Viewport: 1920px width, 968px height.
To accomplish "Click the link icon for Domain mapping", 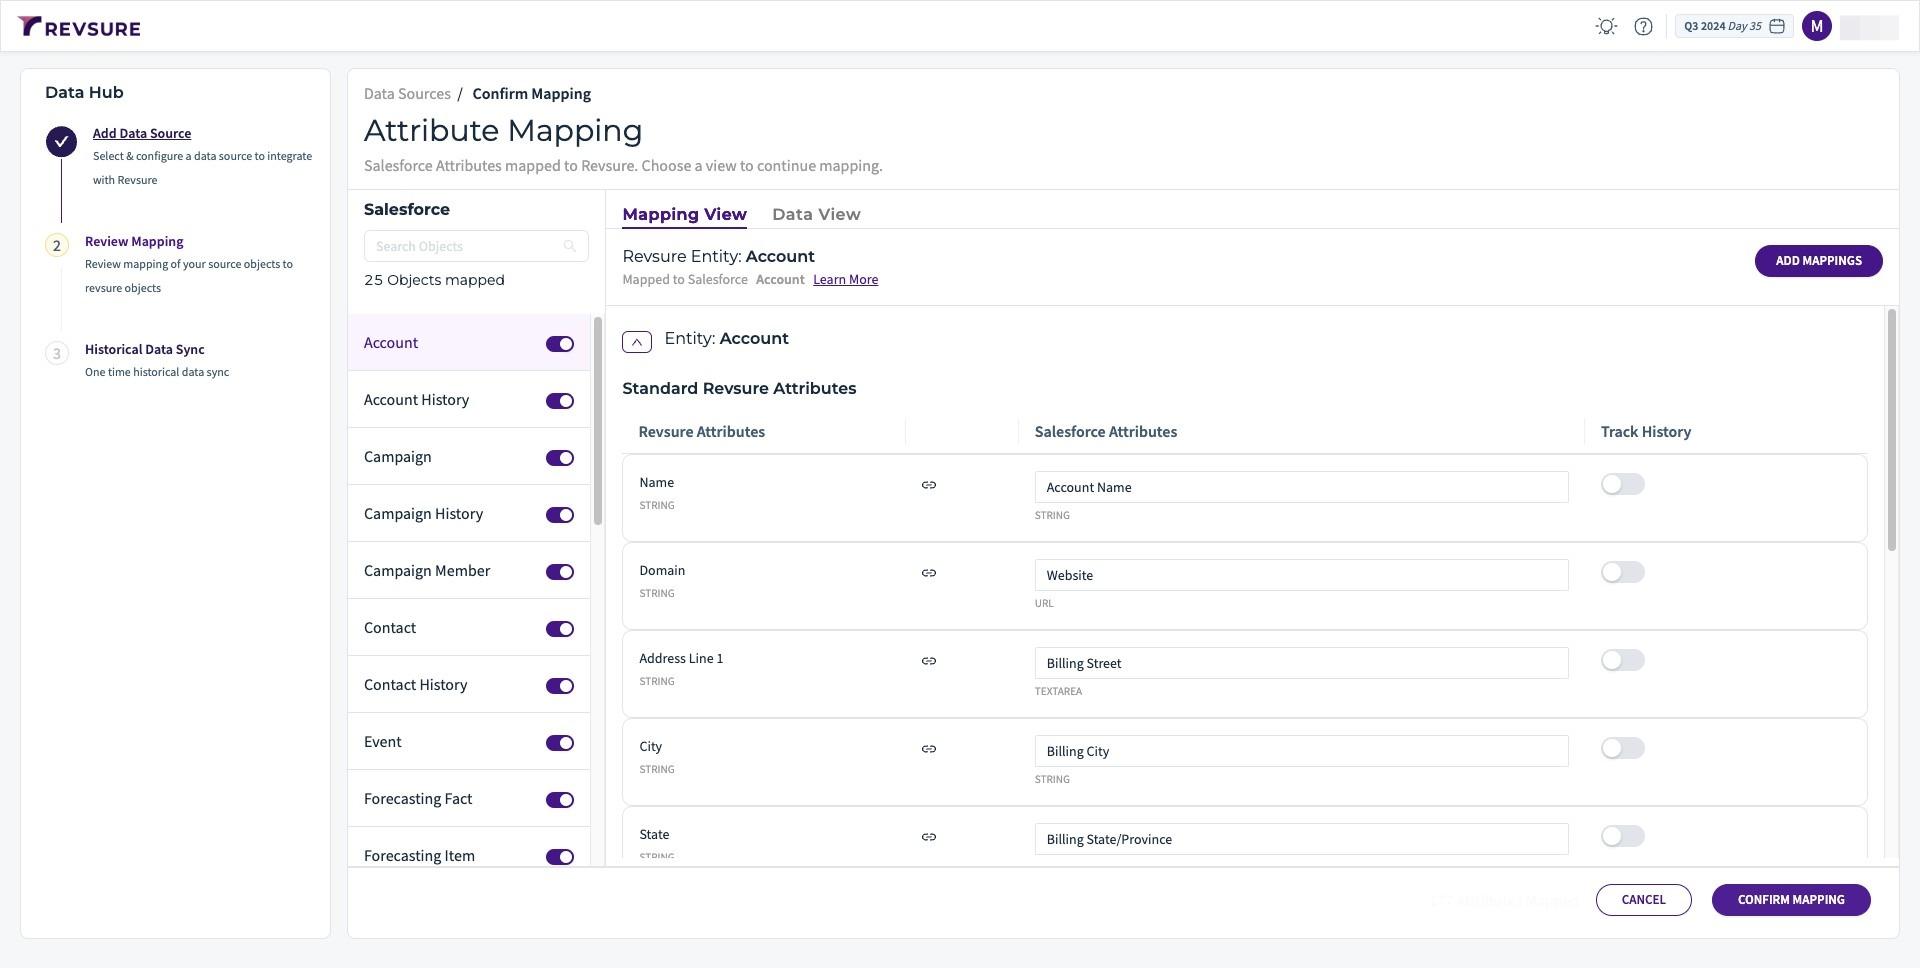I will (929, 573).
